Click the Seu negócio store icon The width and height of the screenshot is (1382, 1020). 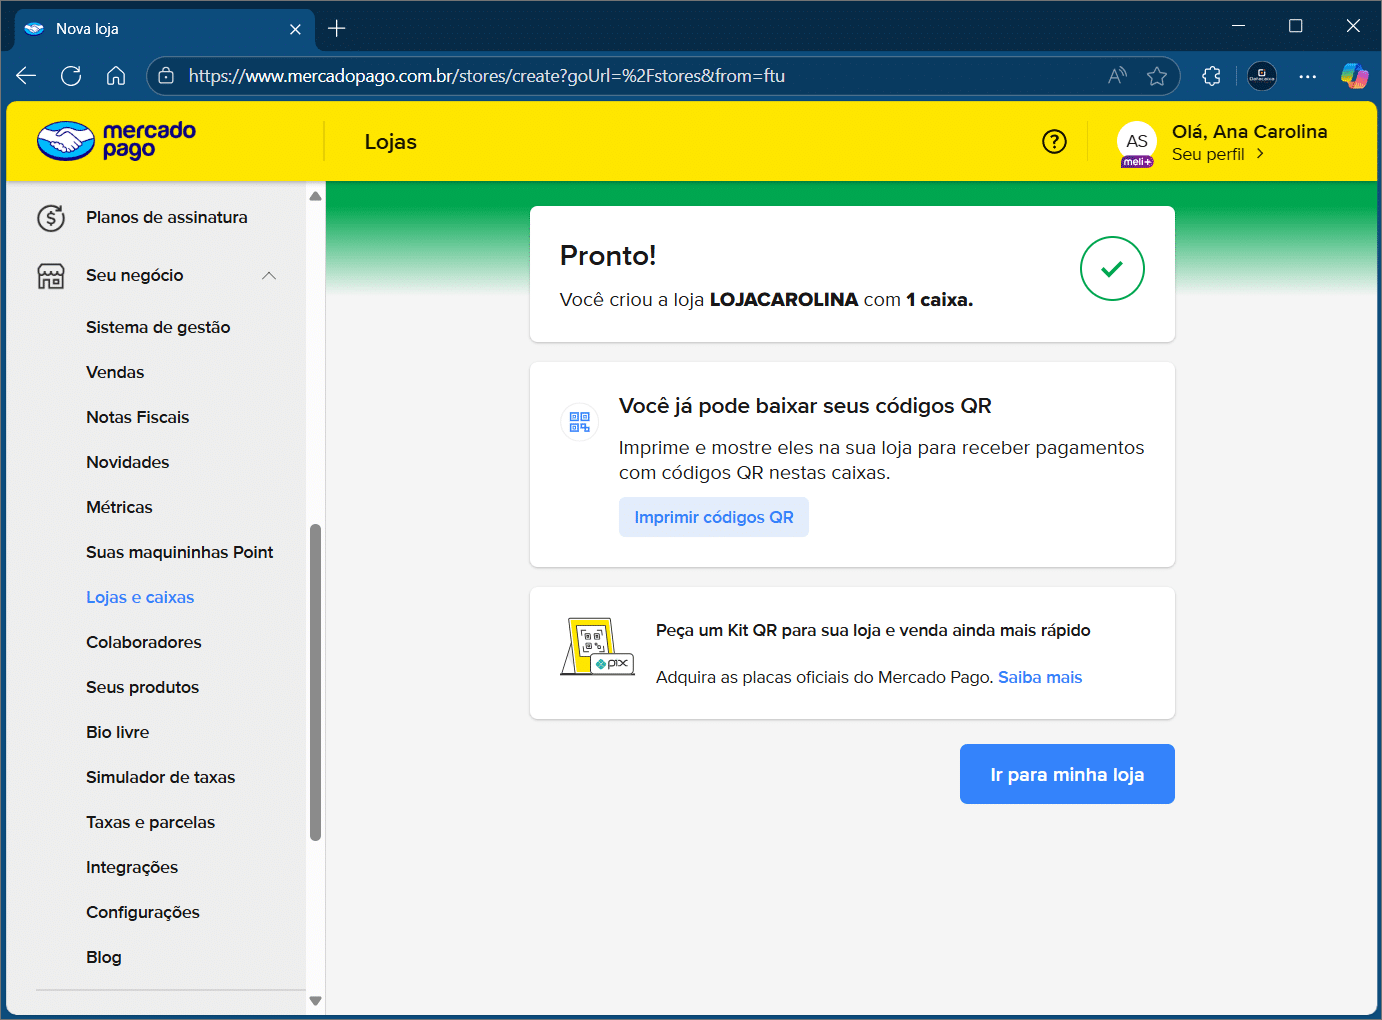[51, 276]
